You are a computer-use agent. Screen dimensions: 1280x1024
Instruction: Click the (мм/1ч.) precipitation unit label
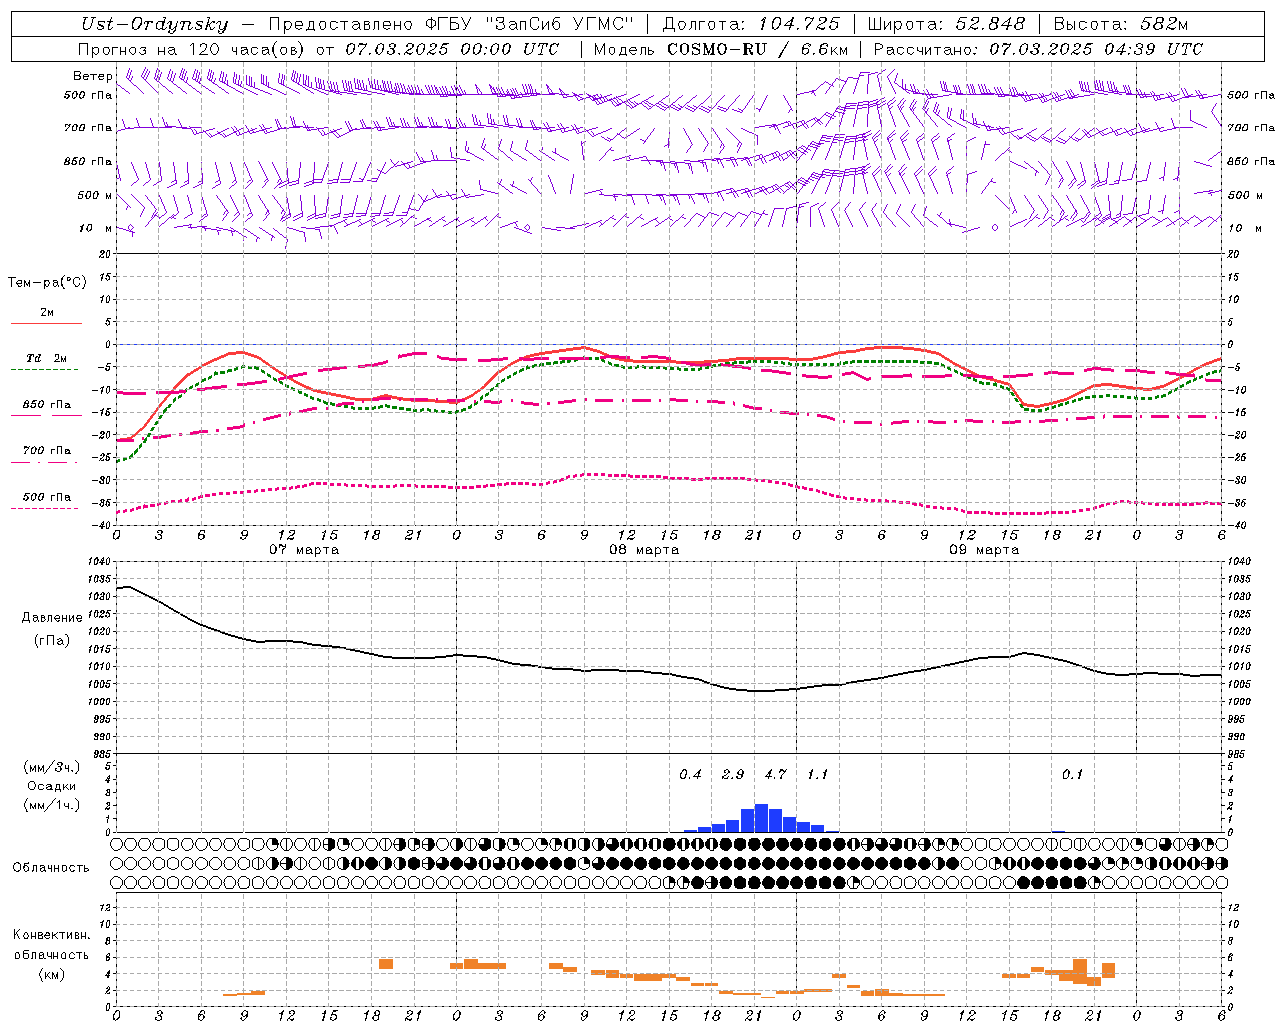52,805
